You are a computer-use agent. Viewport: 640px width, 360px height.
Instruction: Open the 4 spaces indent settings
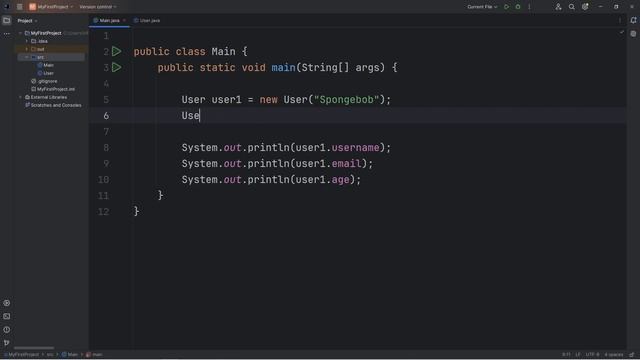pyautogui.click(x=613, y=355)
